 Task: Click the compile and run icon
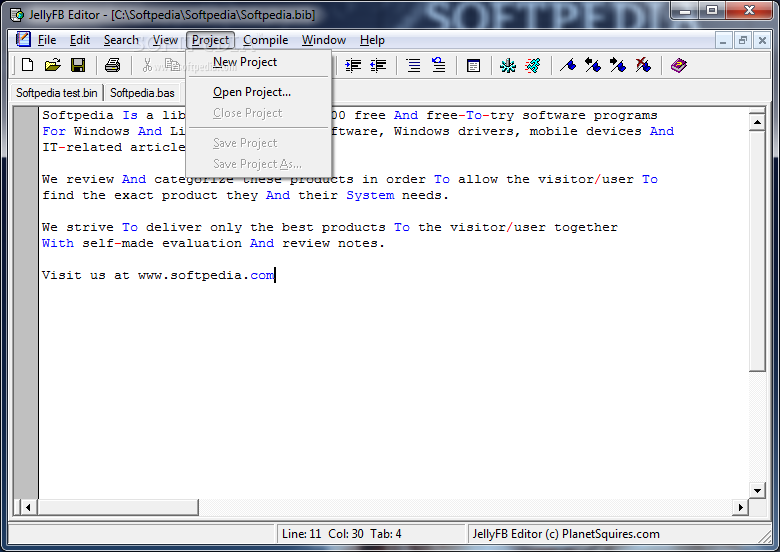click(x=533, y=65)
